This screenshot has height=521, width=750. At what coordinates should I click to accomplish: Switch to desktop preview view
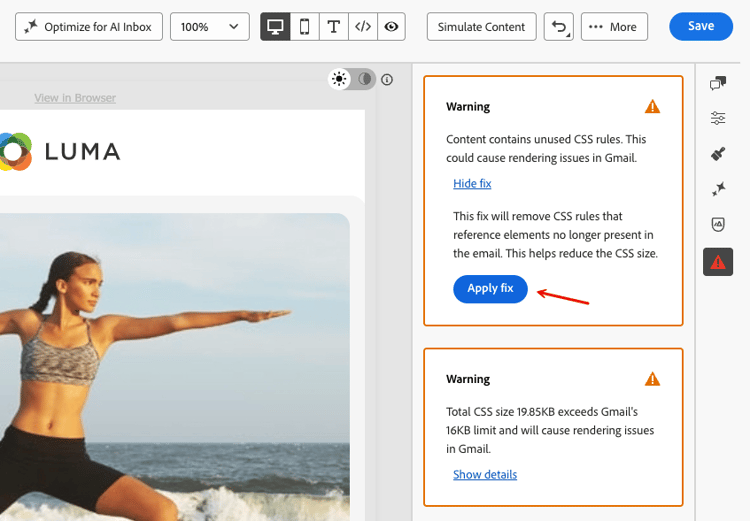pyautogui.click(x=275, y=27)
